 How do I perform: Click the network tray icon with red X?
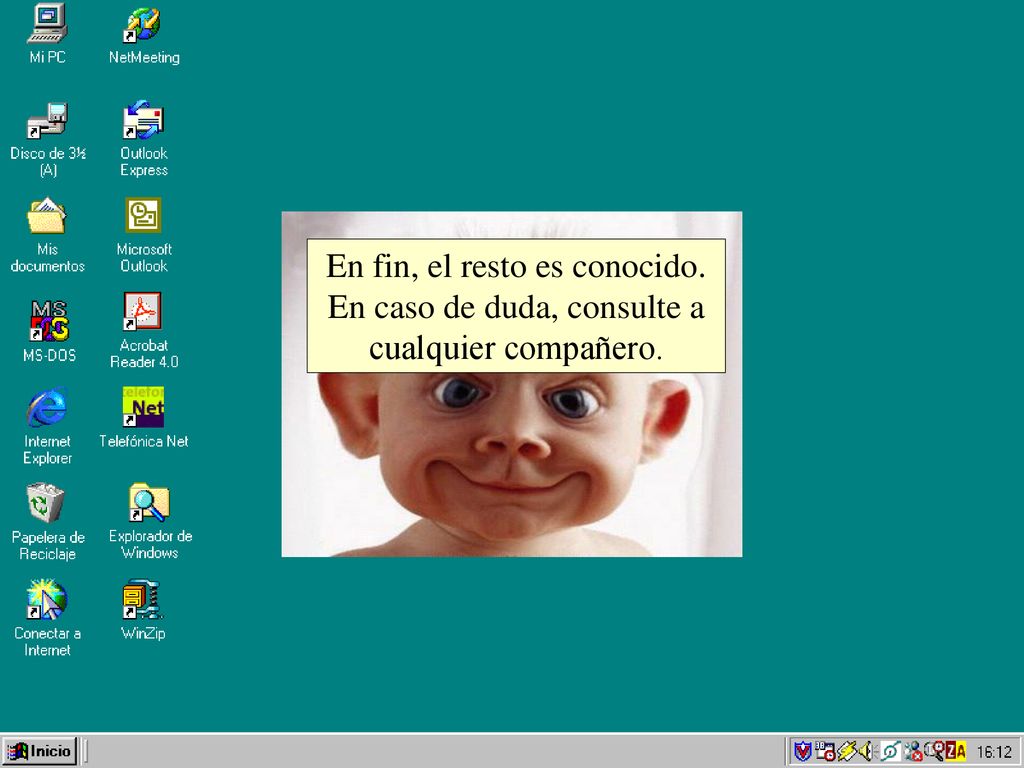(913, 751)
